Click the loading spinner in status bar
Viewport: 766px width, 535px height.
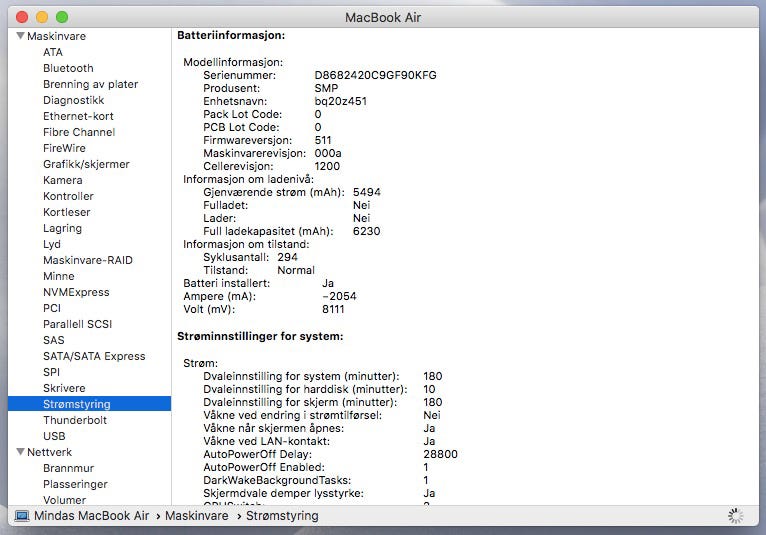click(735, 516)
